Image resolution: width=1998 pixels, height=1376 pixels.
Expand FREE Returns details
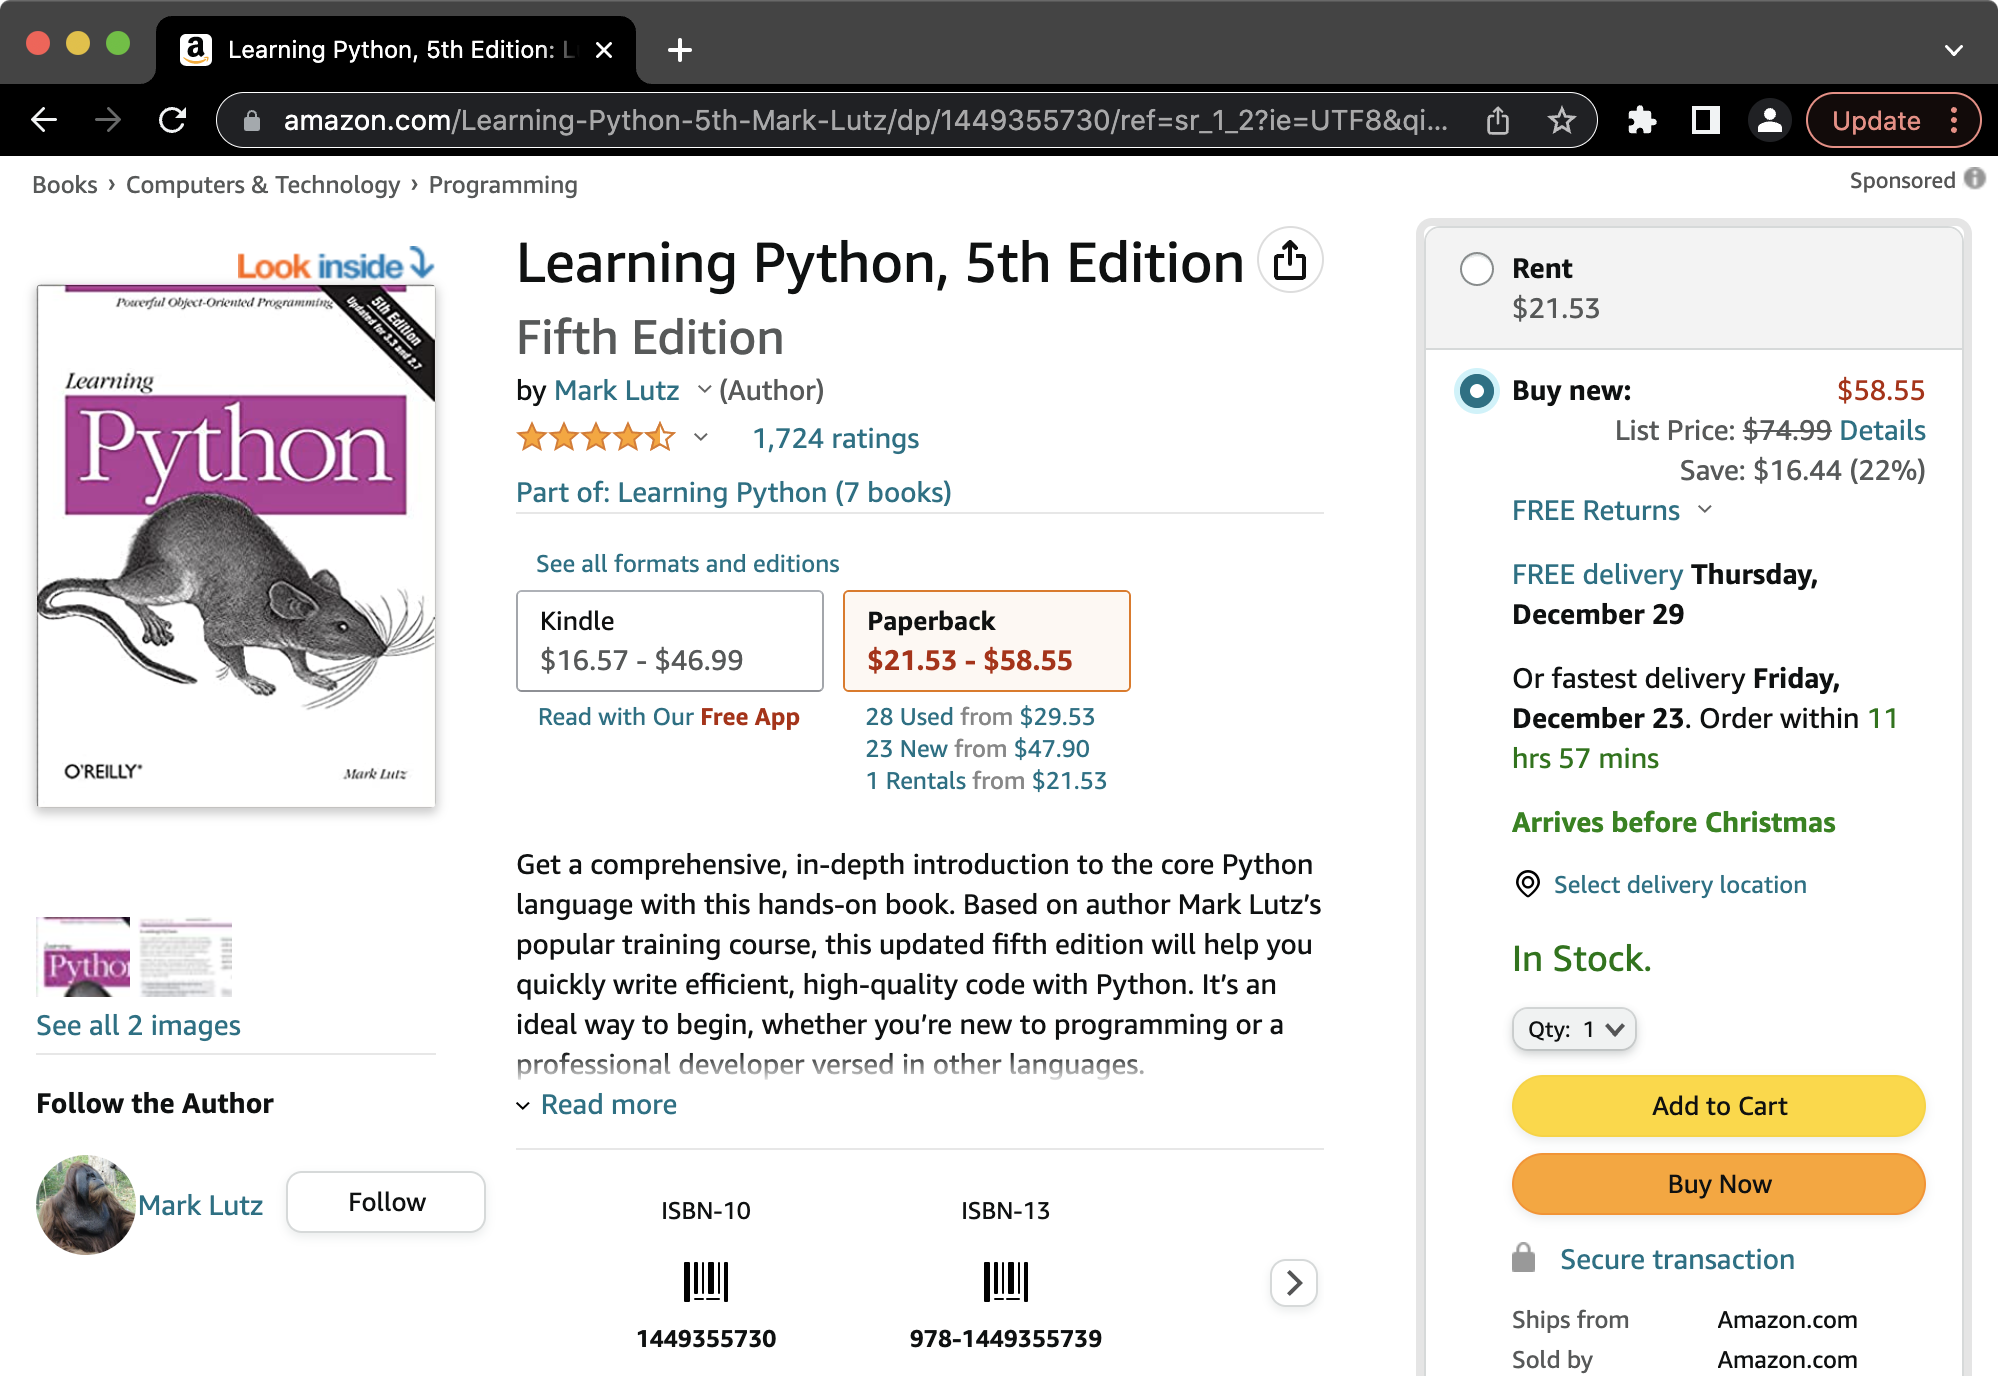coord(1705,510)
